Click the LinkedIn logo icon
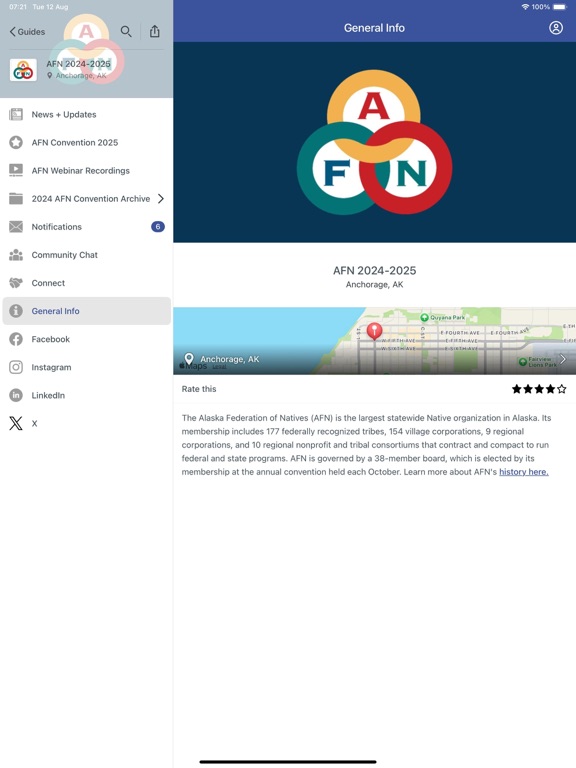576x768 pixels. point(16,395)
